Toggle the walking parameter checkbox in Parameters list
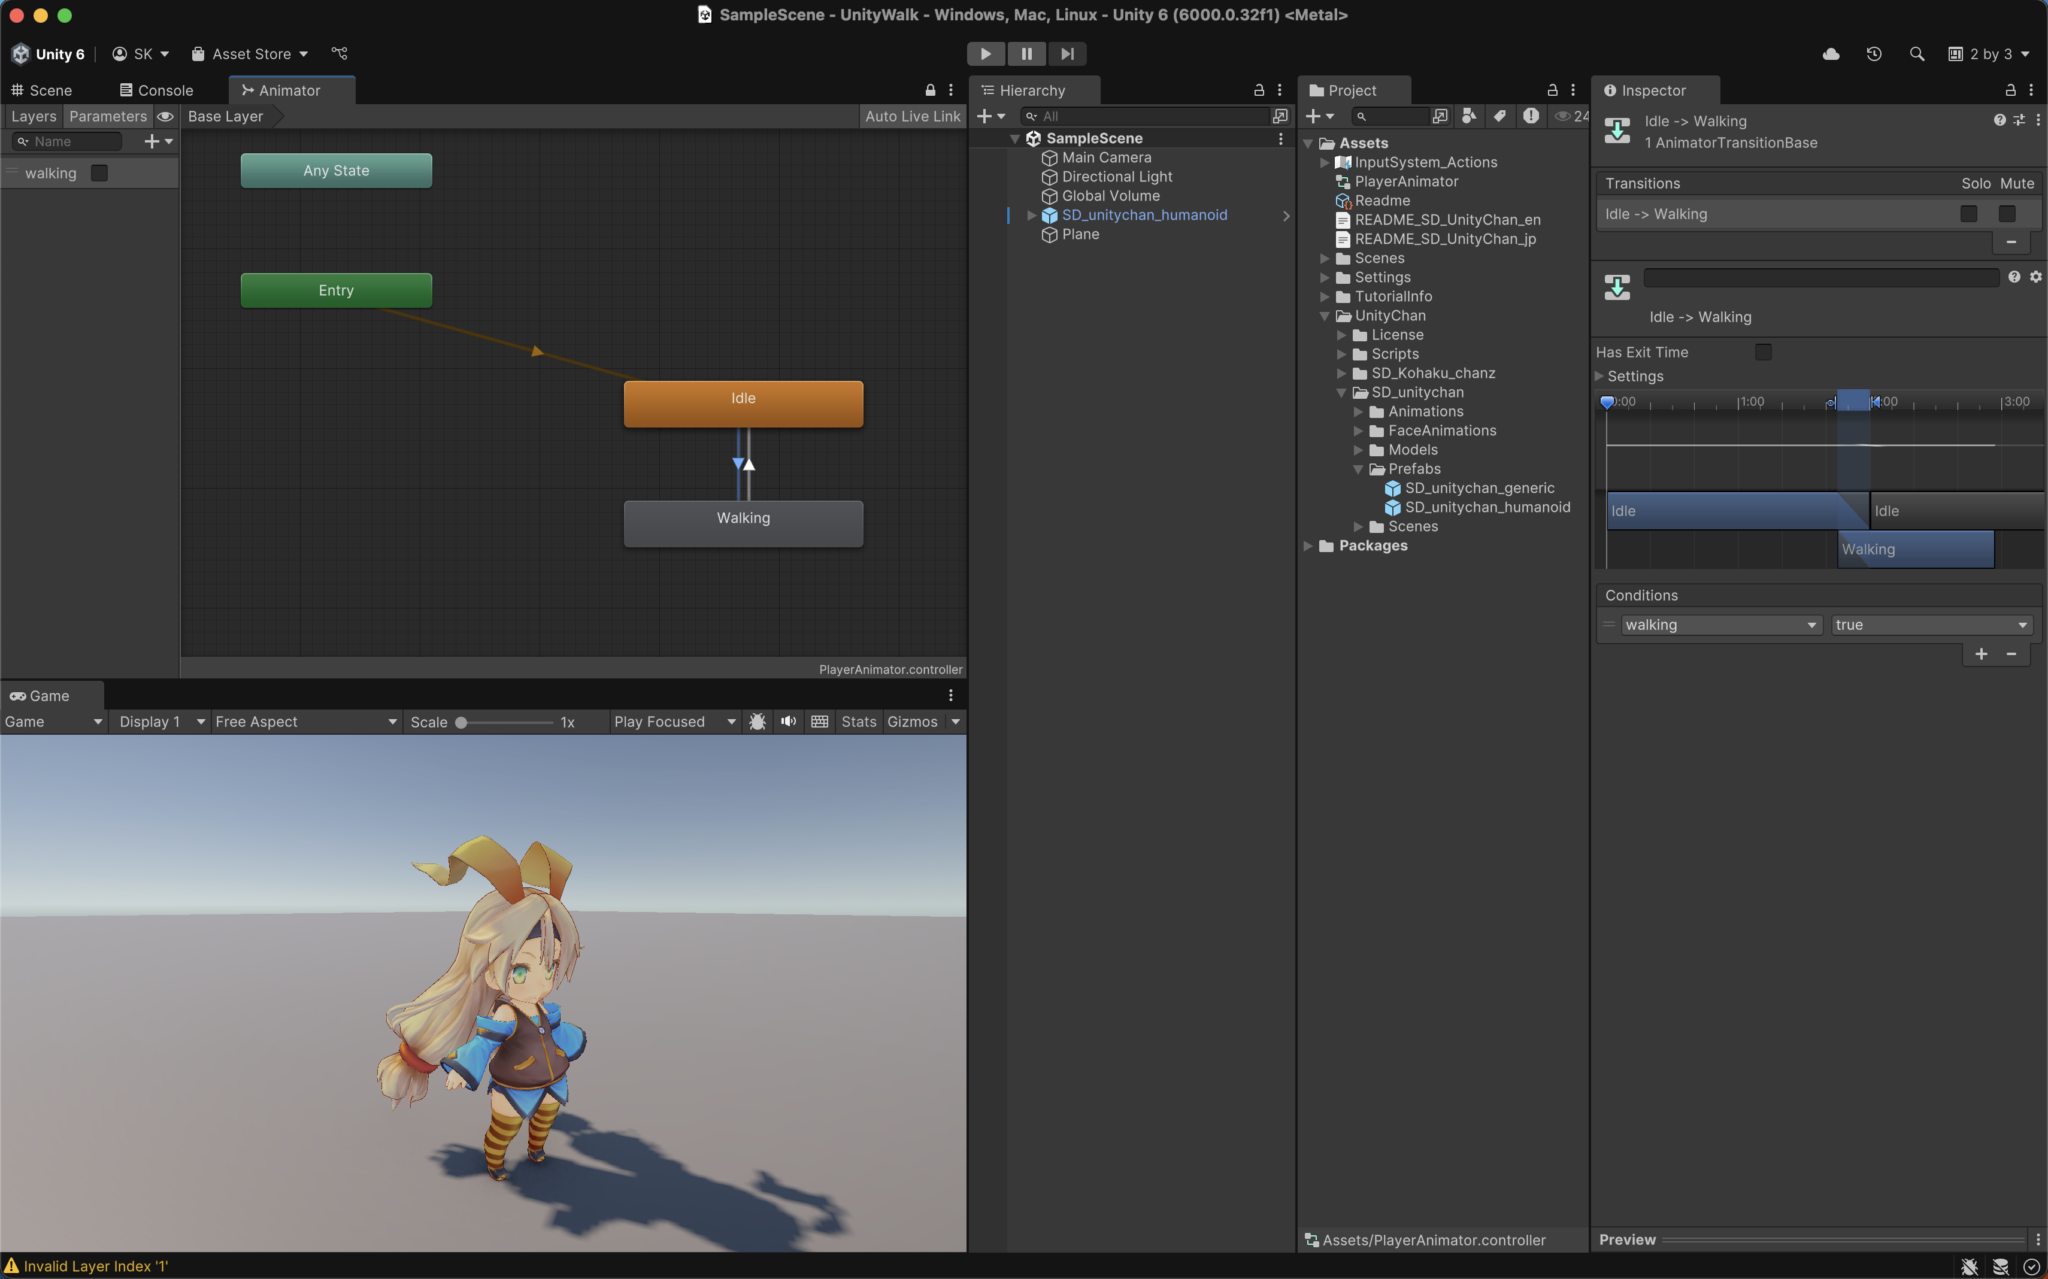Image resolution: width=2048 pixels, height=1279 pixels. (99, 172)
